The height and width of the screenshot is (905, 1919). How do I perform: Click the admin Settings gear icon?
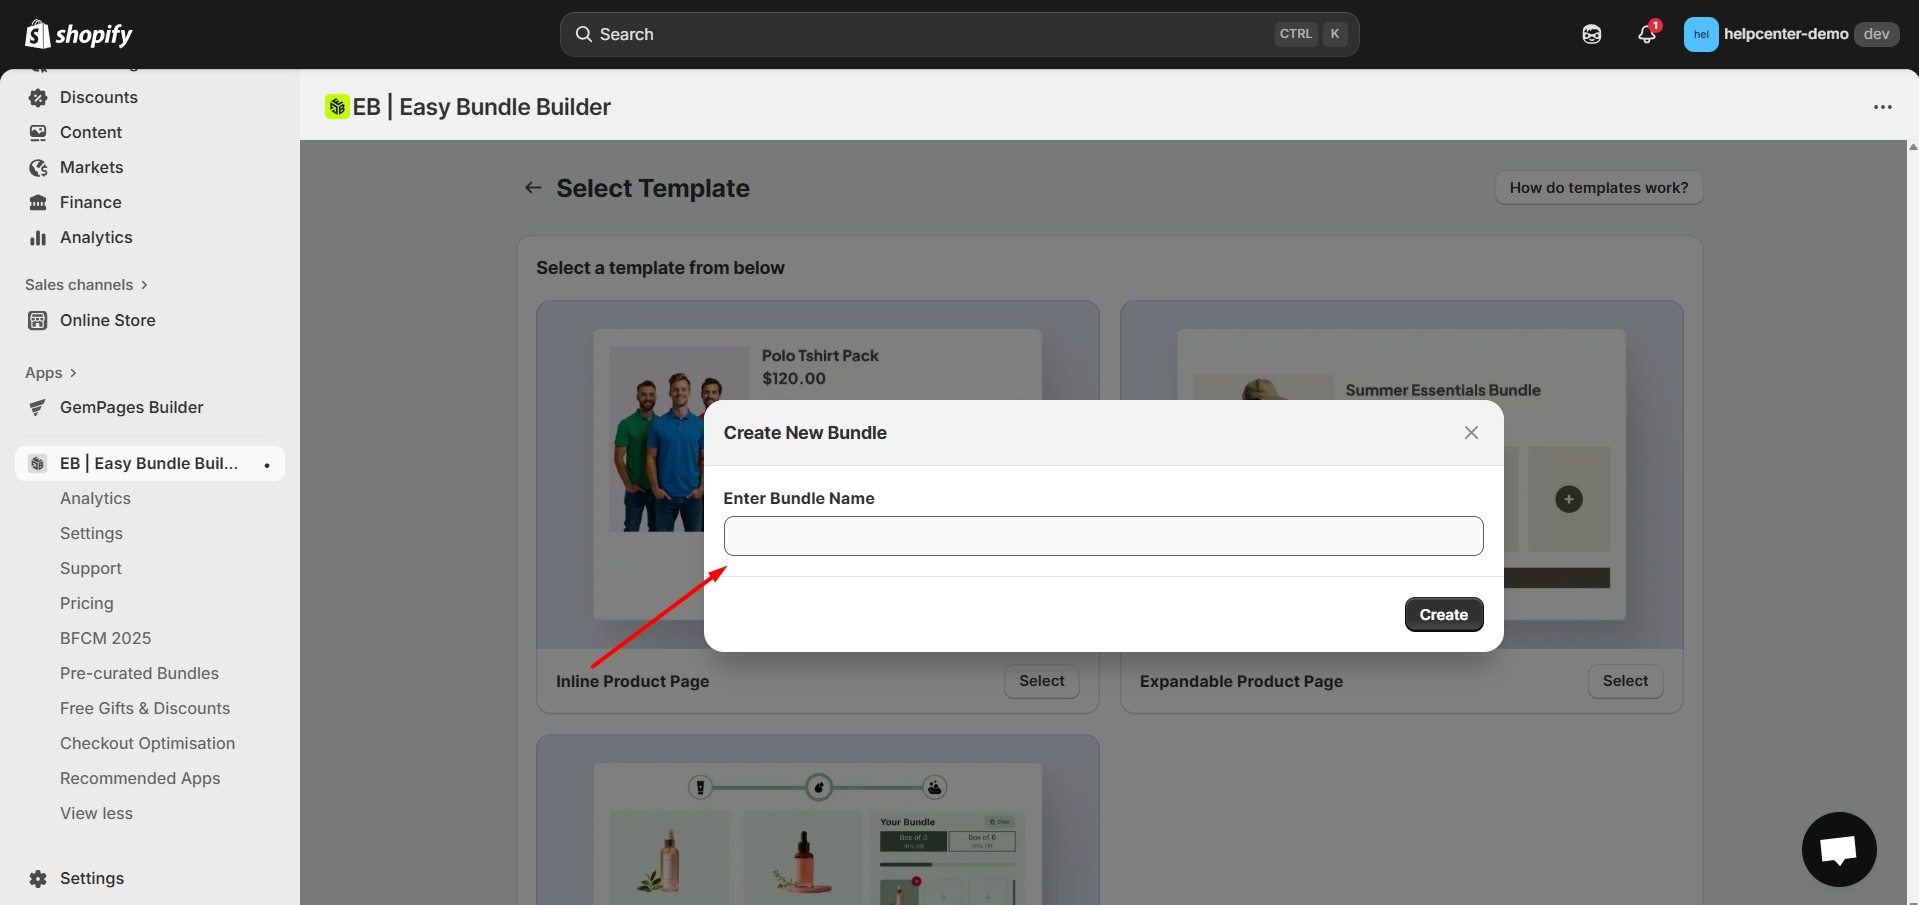(38, 879)
